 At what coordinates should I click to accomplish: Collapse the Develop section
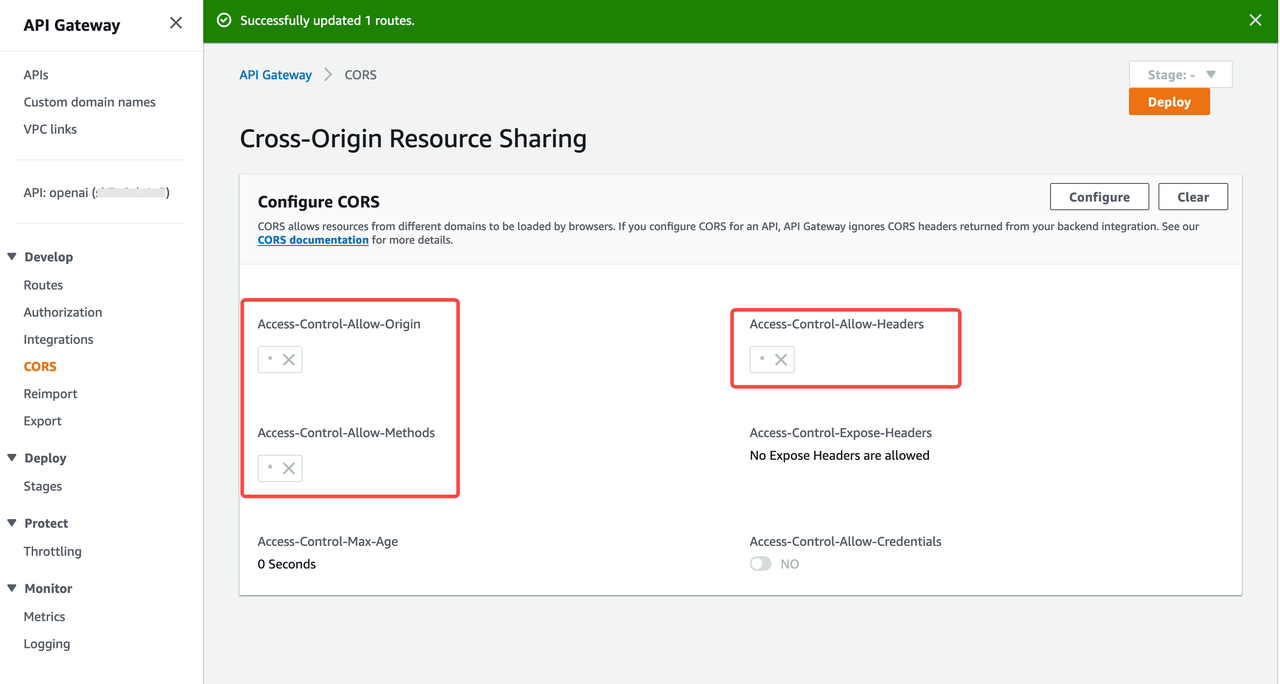point(12,257)
